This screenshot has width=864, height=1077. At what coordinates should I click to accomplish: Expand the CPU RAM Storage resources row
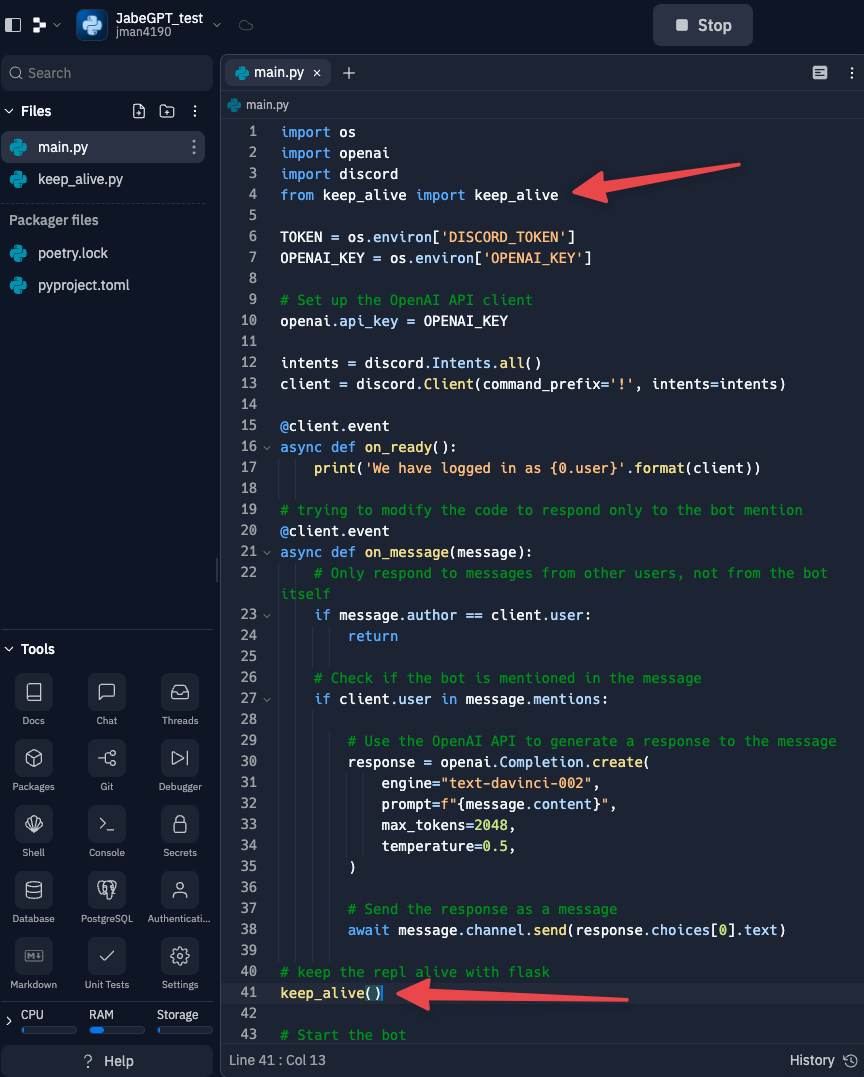pyautogui.click(x=9, y=1021)
